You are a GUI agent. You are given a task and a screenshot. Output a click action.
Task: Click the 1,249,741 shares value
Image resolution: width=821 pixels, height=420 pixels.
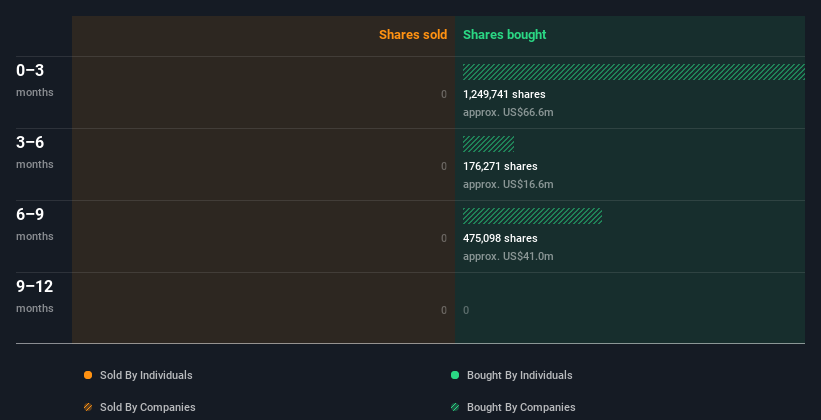coord(504,94)
